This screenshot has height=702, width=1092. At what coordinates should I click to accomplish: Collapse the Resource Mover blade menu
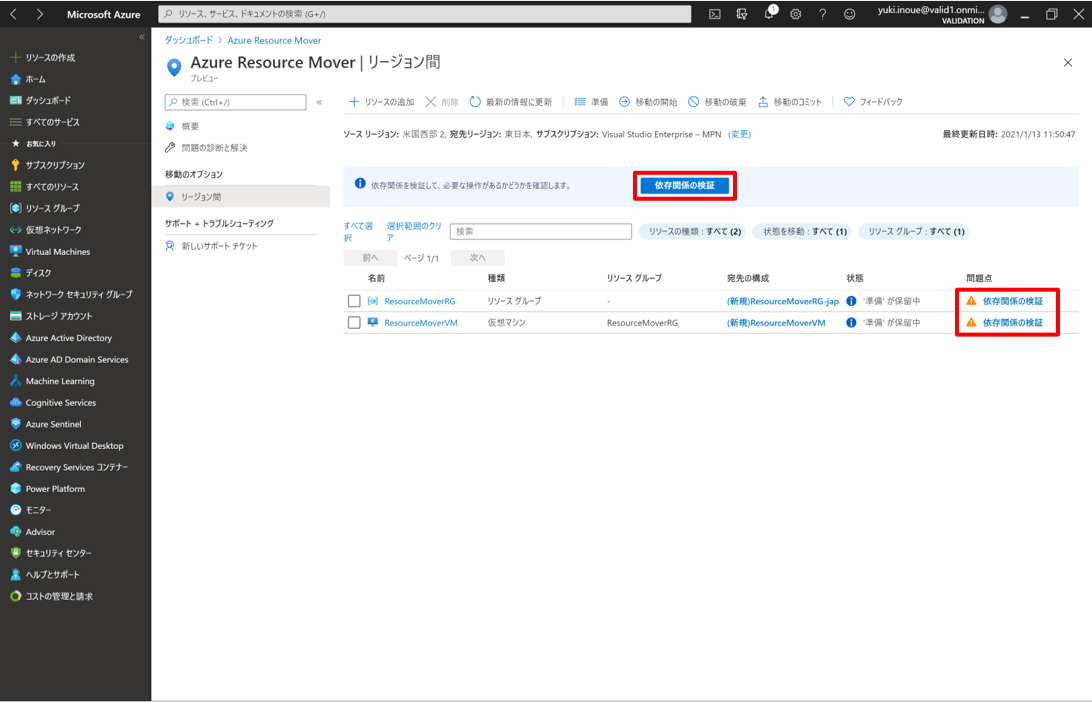tap(319, 102)
